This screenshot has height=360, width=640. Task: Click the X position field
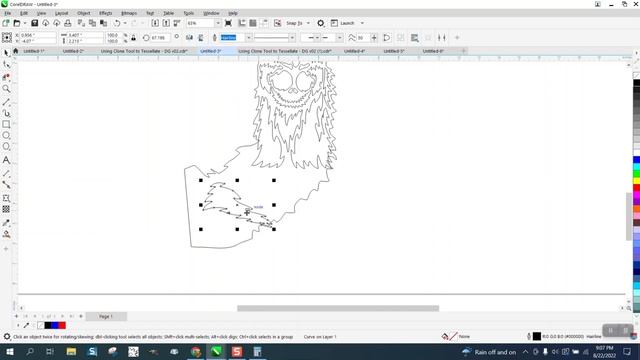point(38,36)
